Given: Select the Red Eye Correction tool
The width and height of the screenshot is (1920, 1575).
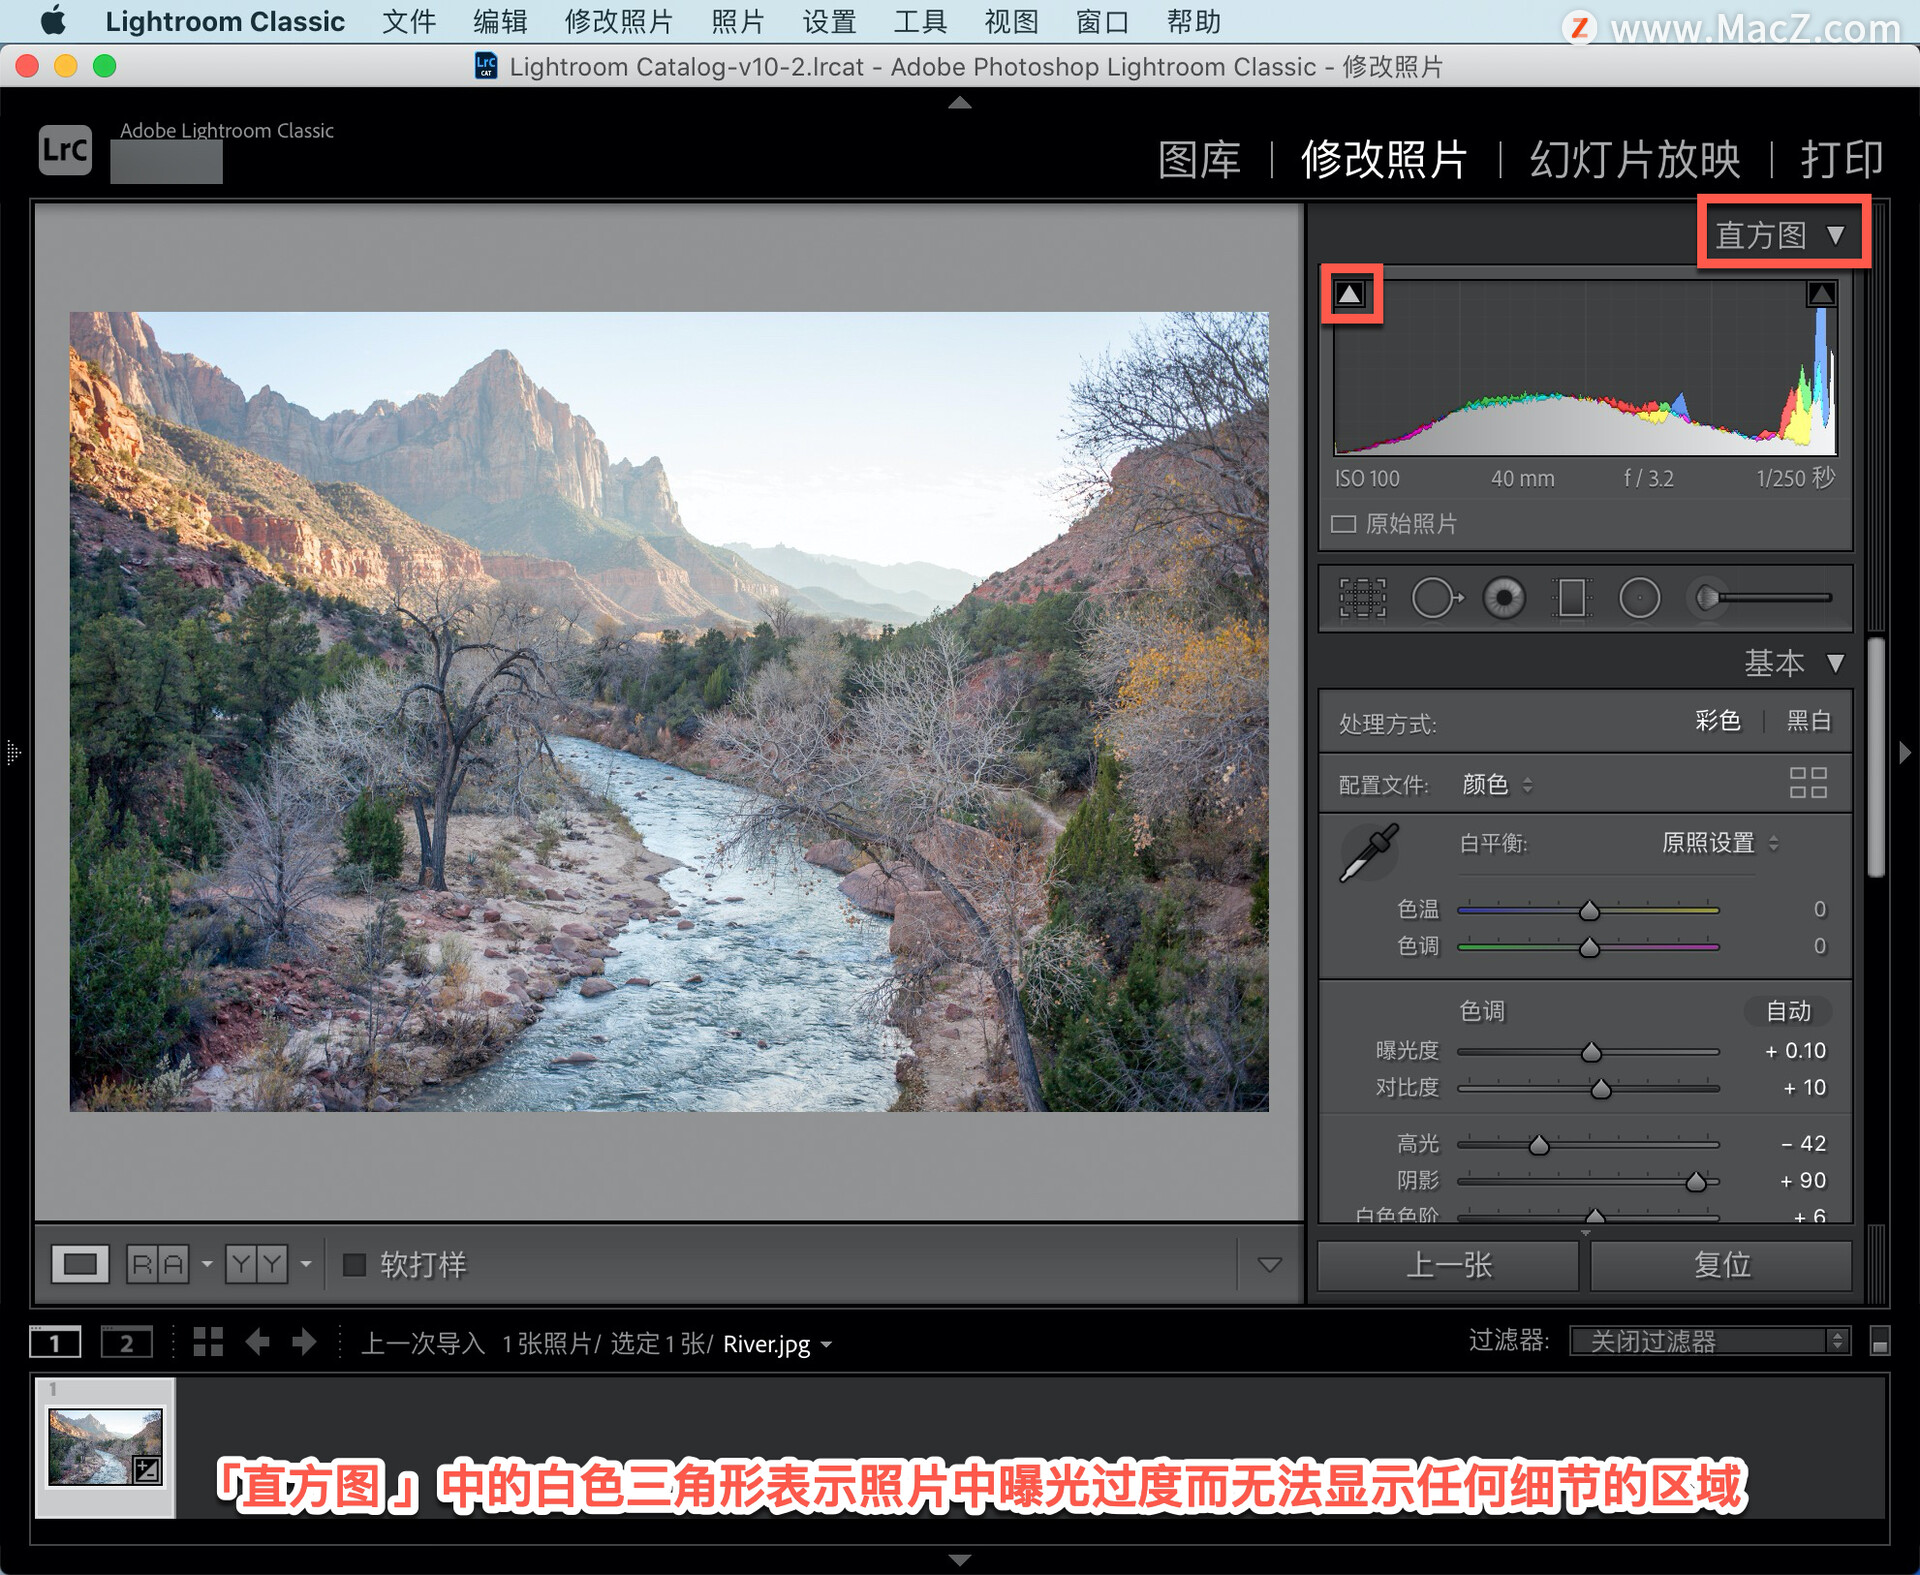Looking at the screenshot, I should click(1504, 598).
